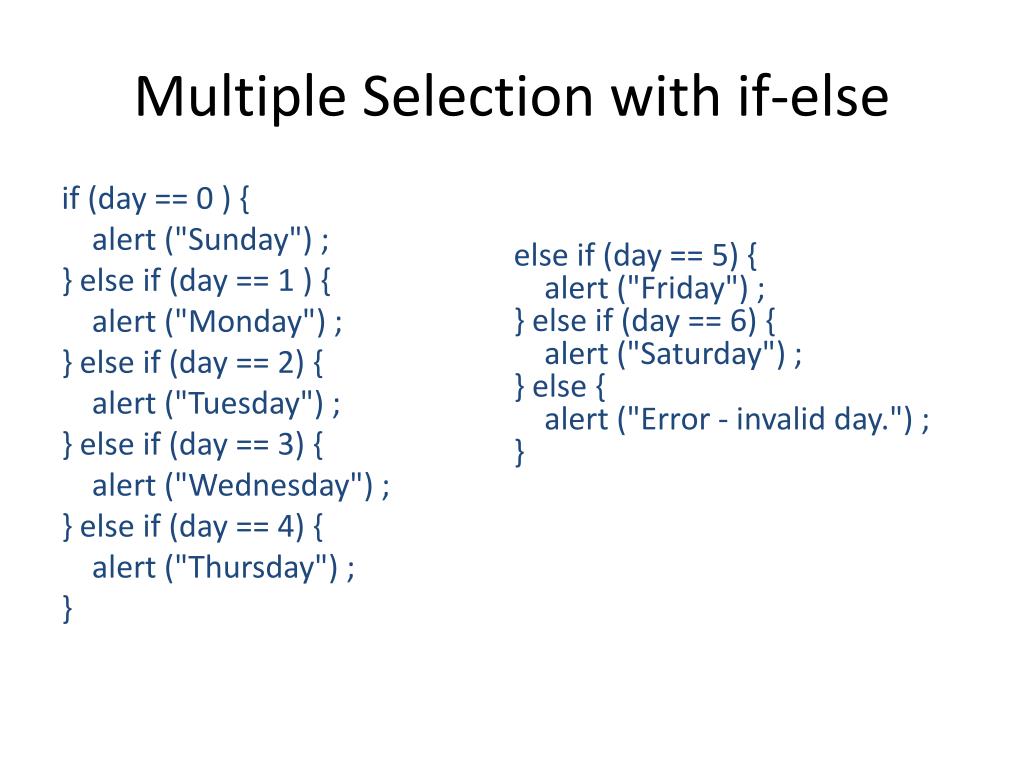Viewport: 1024px width, 768px height.
Task: Select the alert ("Tuesday") statement
Action: point(216,404)
